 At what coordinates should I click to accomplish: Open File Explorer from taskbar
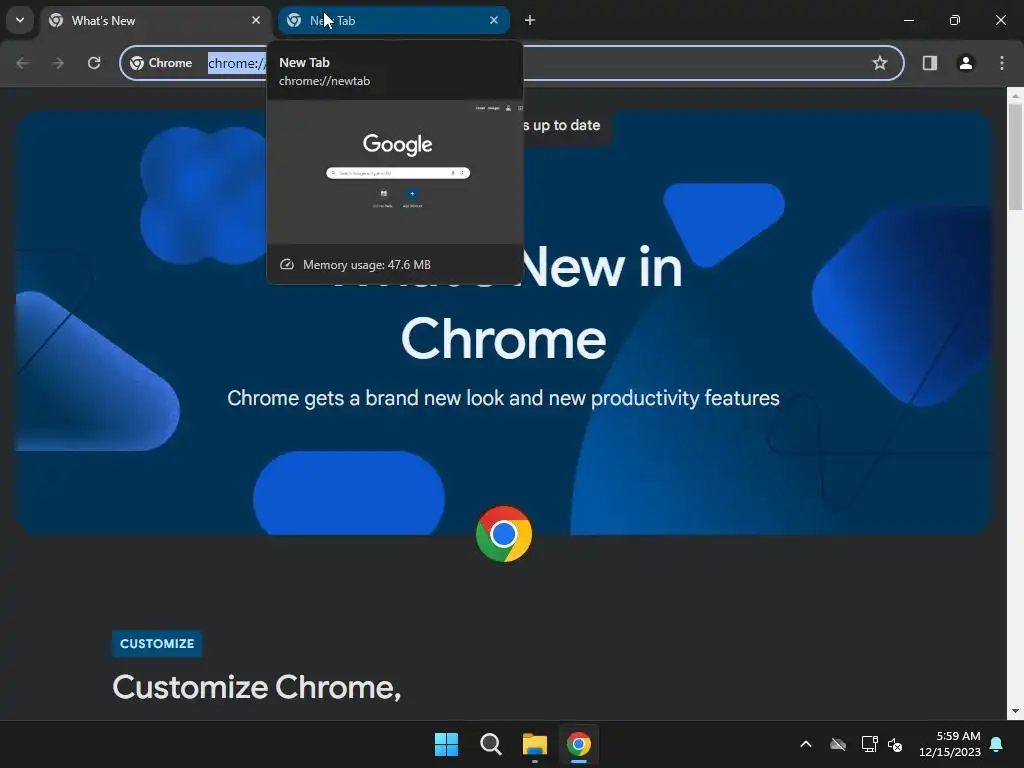[535, 744]
